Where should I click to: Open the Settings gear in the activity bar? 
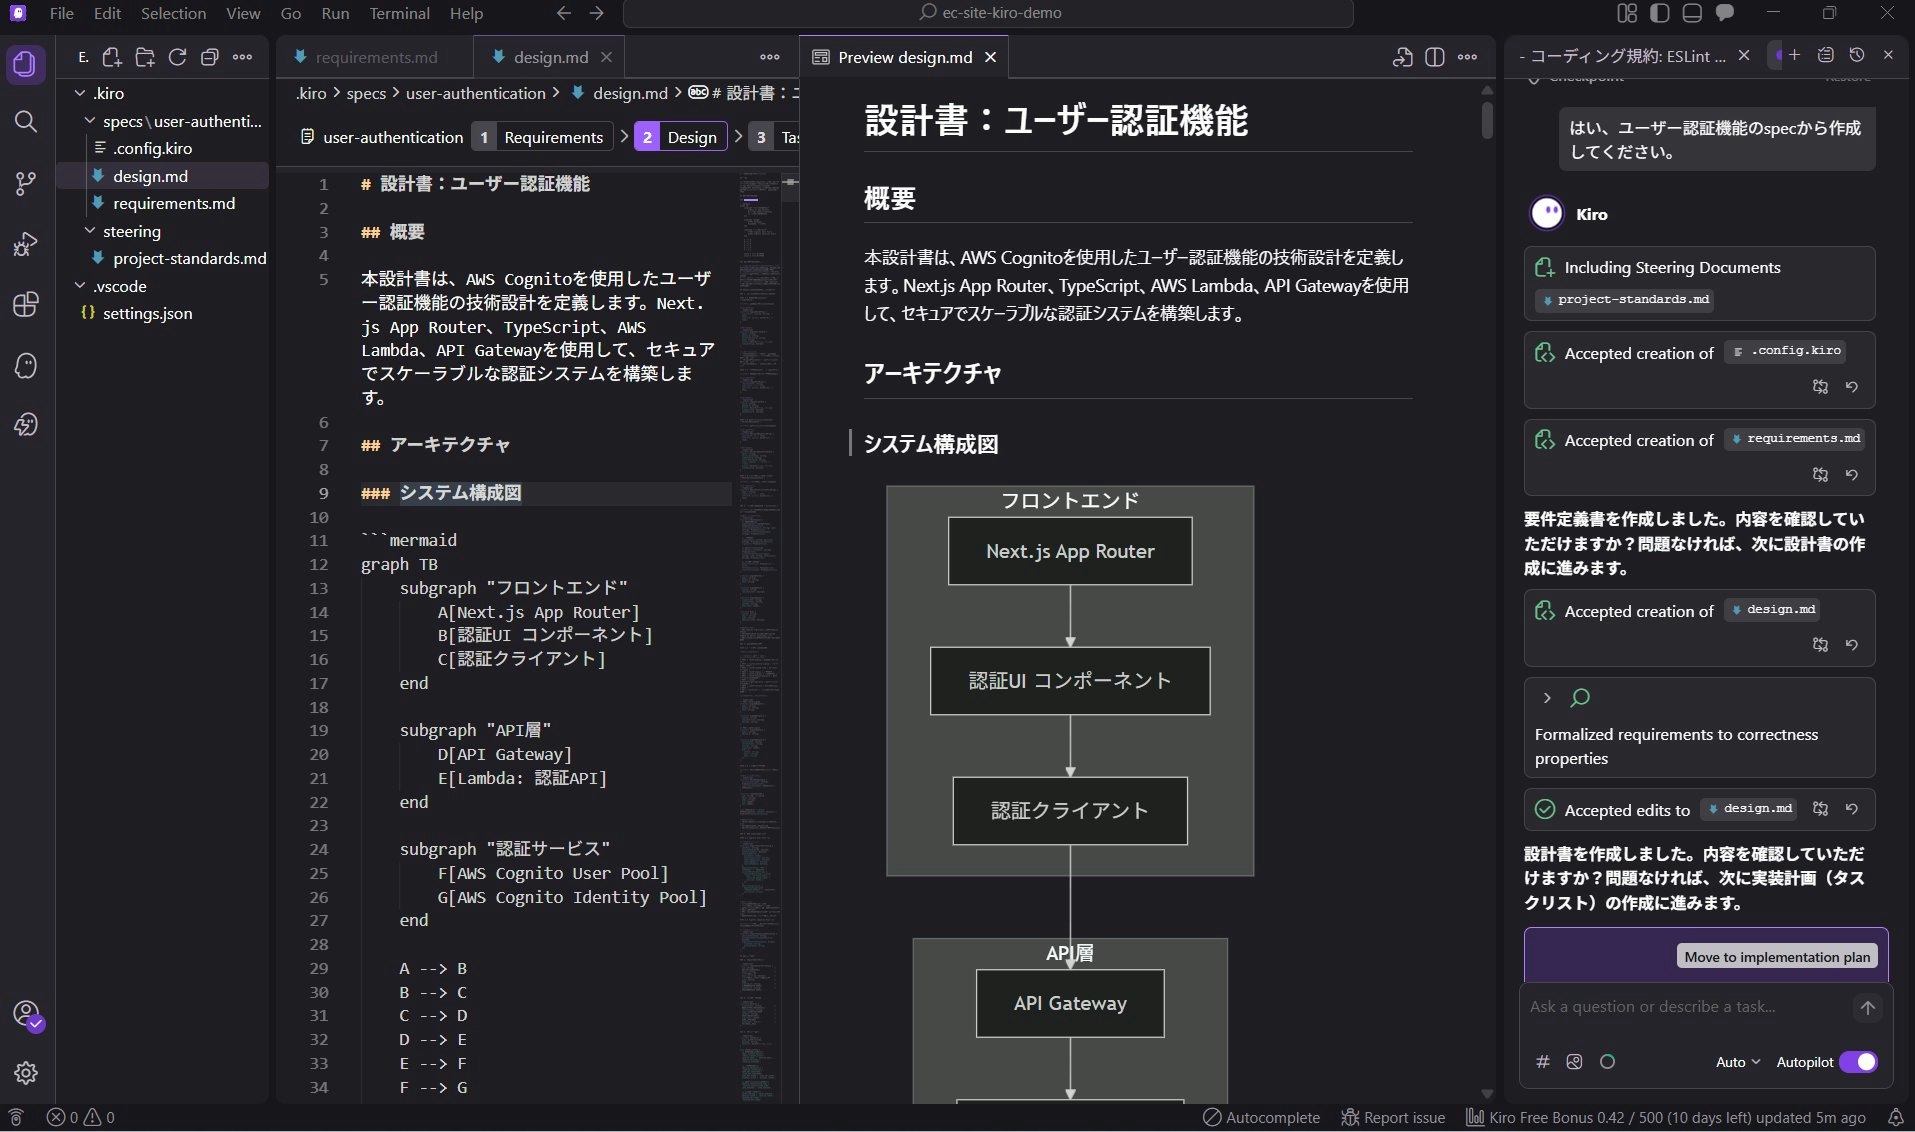point(26,1073)
